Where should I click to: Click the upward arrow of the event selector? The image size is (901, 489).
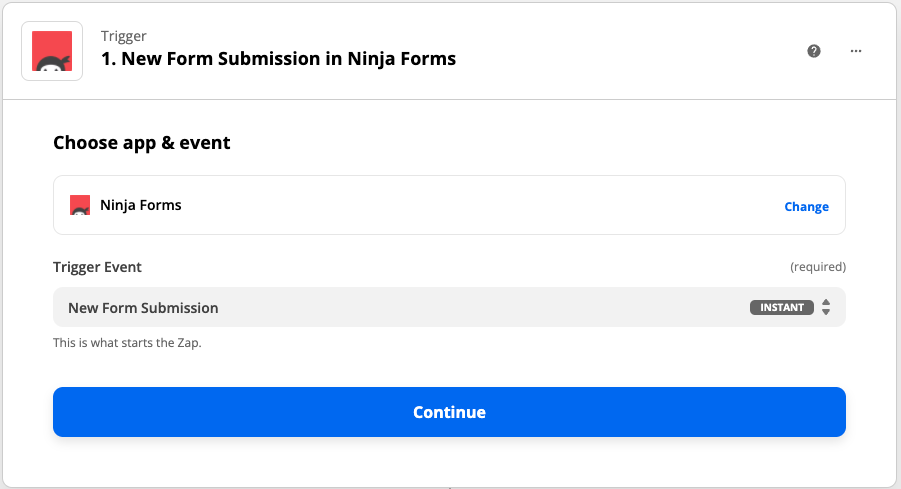click(x=826, y=302)
